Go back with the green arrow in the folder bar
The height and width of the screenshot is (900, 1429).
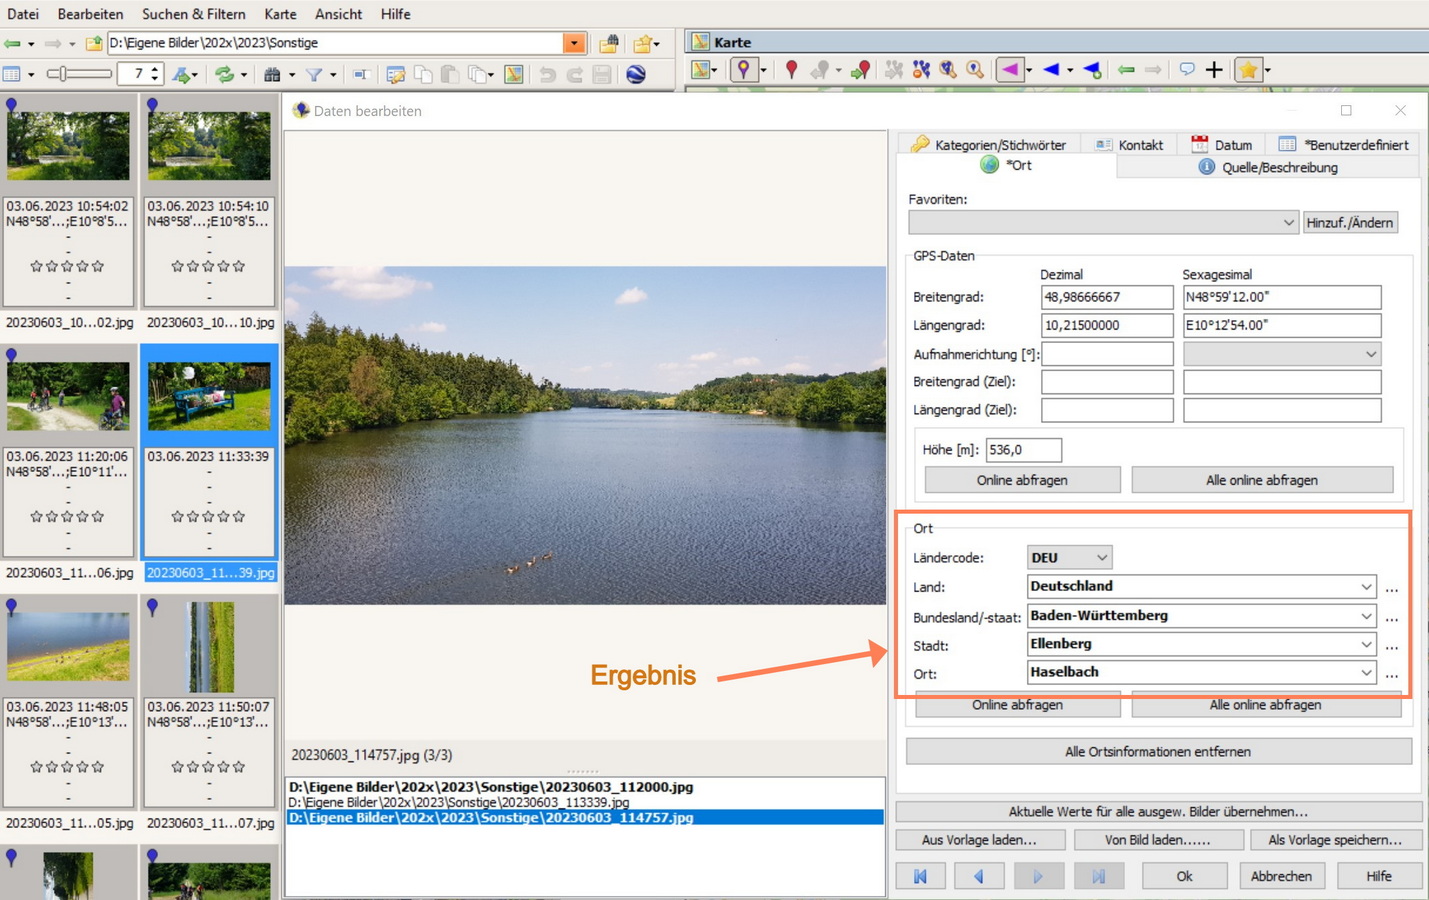pyautogui.click(x=12, y=43)
